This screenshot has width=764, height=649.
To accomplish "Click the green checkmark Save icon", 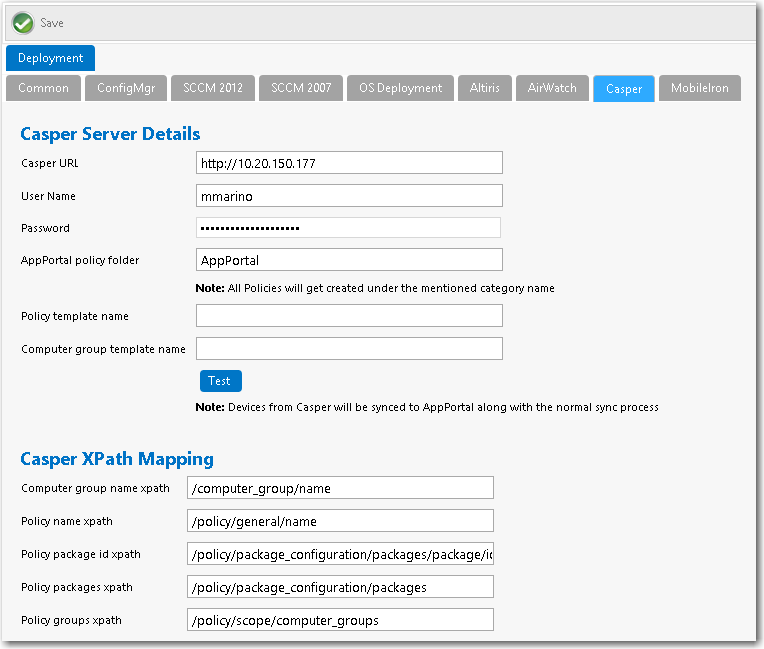I will [23, 23].
